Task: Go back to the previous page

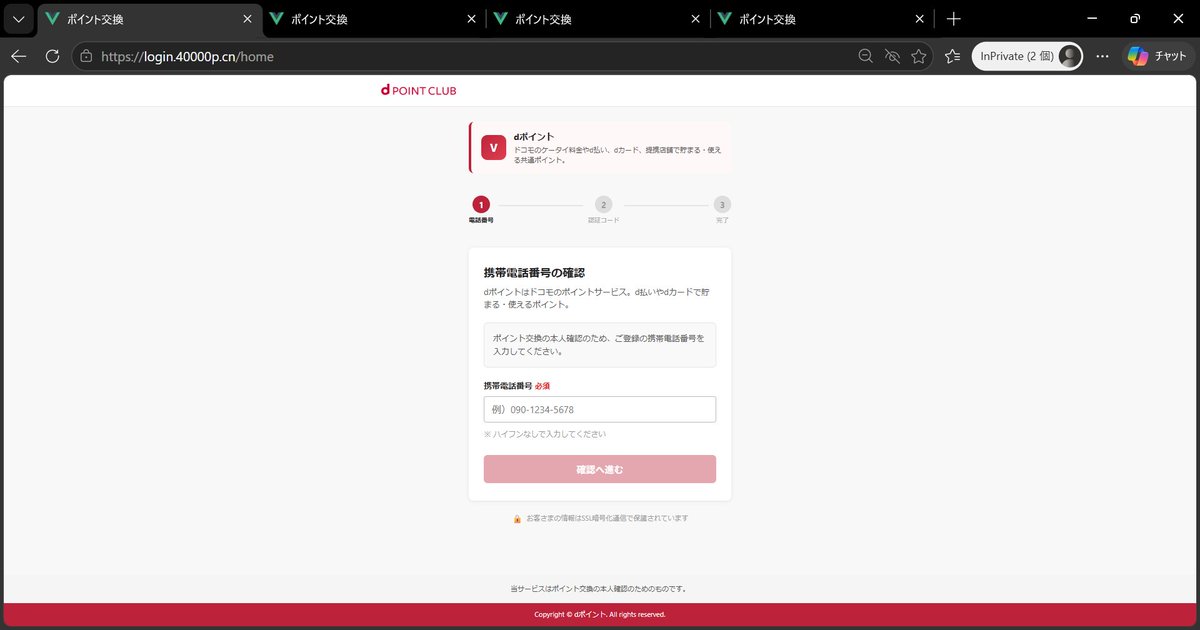Action: (x=19, y=57)
